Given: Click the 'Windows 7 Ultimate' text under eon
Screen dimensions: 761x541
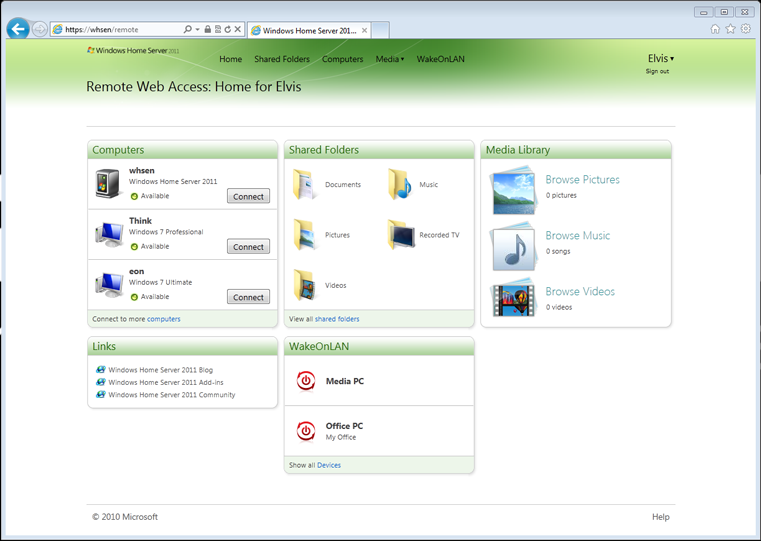Looking at the screenshot, I should coord(161,282).
